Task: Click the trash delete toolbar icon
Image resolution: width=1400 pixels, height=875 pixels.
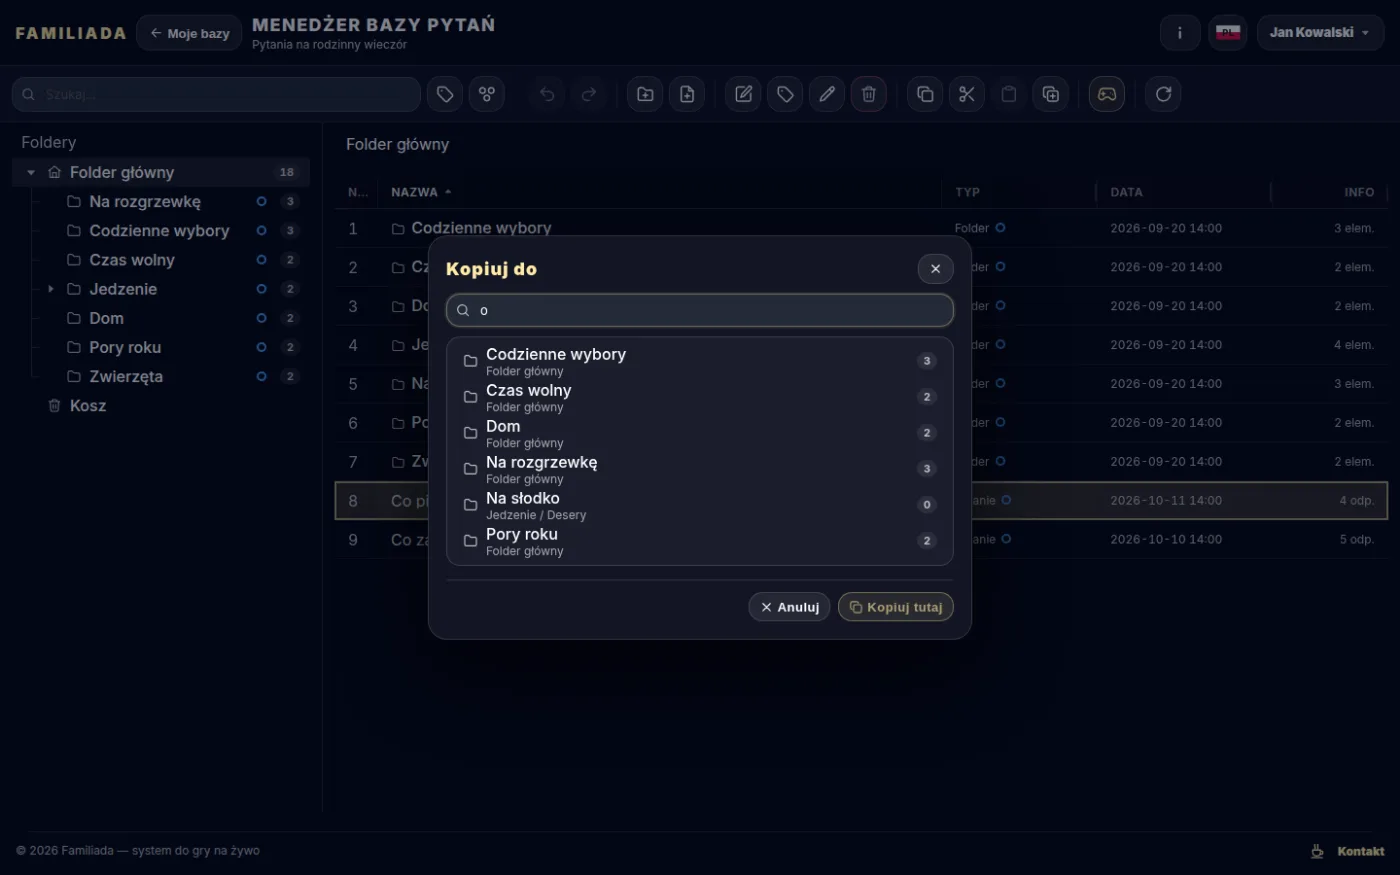Action: tap(869, 94)
